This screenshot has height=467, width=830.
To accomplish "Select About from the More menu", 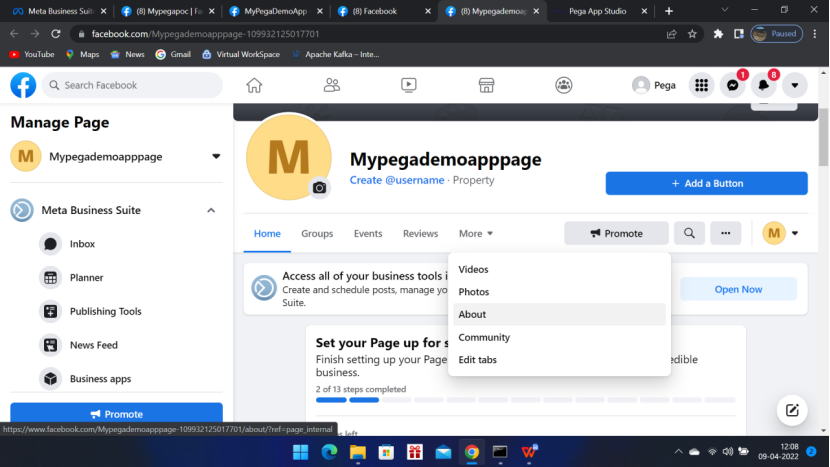I will tap(559, 315).
